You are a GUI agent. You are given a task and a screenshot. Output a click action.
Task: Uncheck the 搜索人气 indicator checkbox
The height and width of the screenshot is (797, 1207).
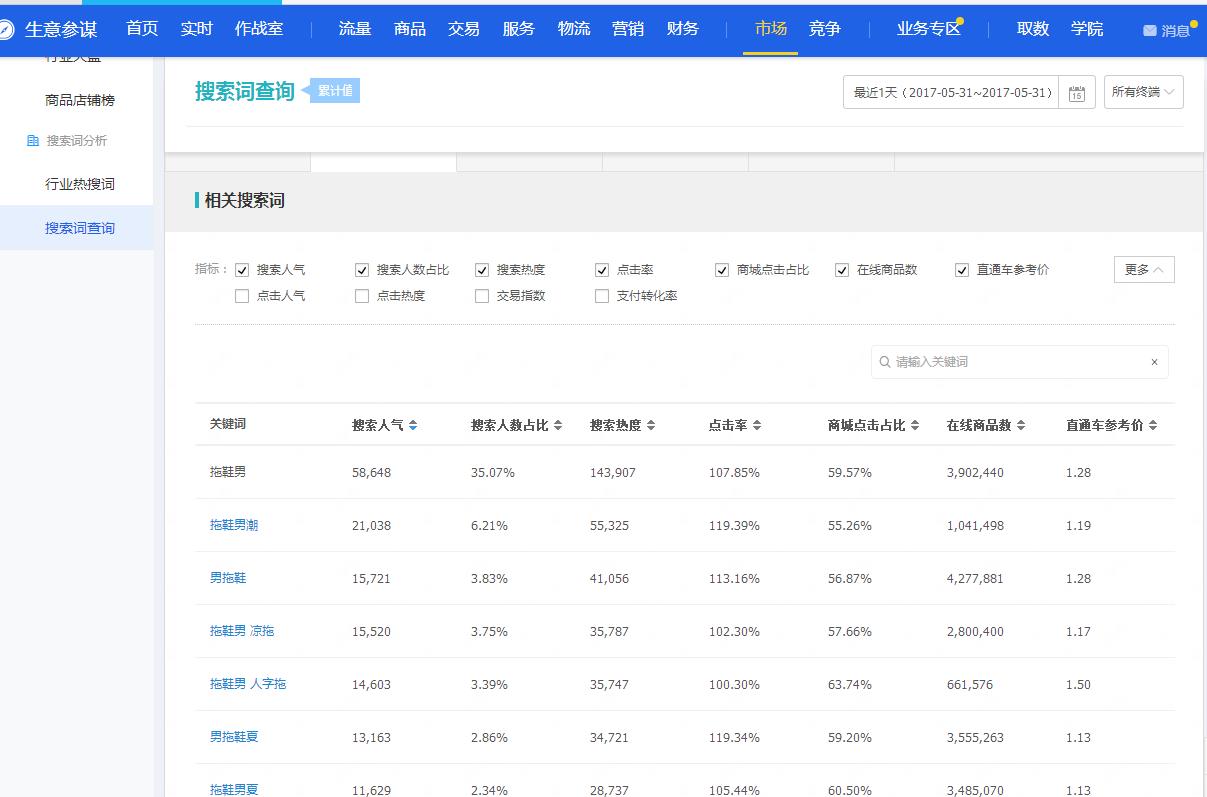click(x=242, y=270)
